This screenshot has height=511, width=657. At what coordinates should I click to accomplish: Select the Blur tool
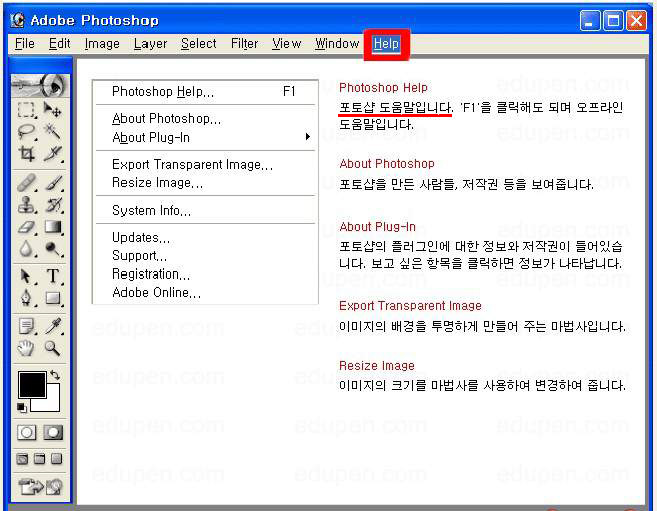tap(27, 249)
